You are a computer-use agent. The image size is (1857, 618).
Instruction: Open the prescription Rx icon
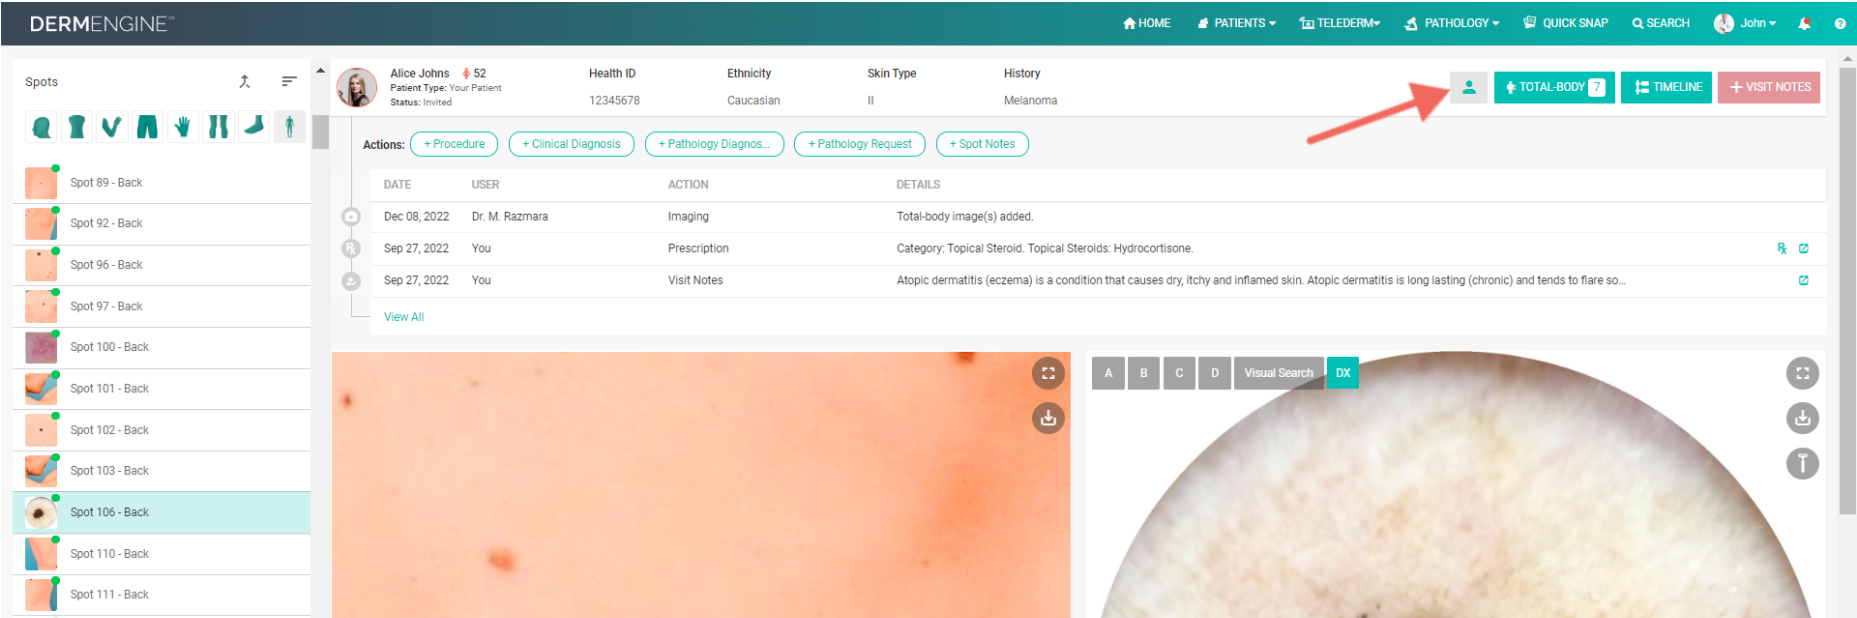pos(1781,249)
